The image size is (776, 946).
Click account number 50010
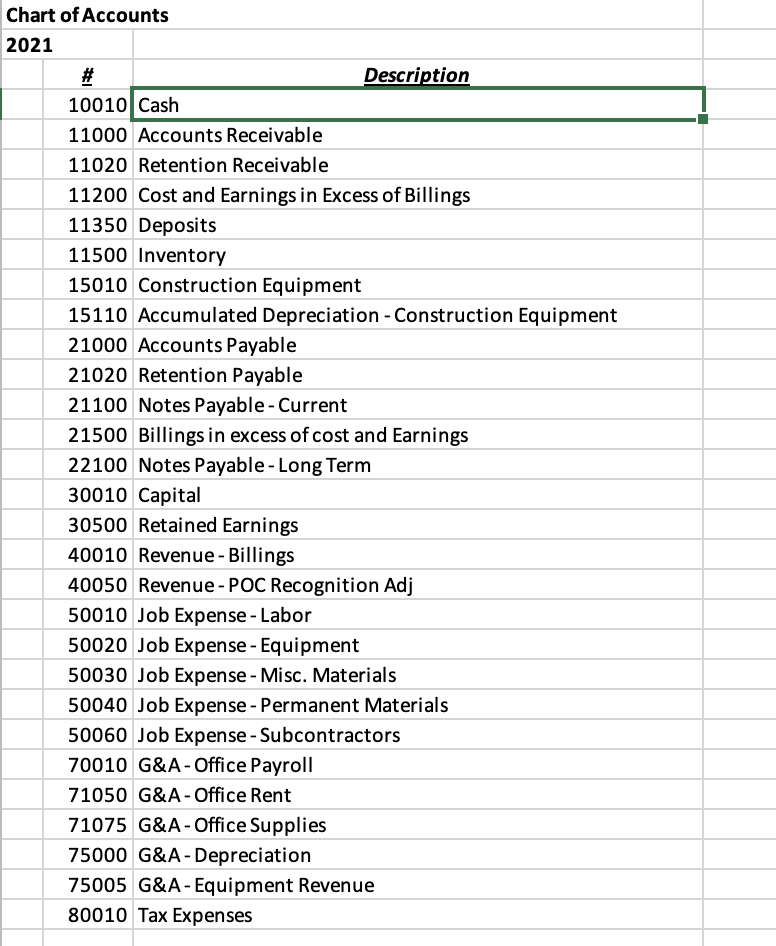(x=87, y=615)
